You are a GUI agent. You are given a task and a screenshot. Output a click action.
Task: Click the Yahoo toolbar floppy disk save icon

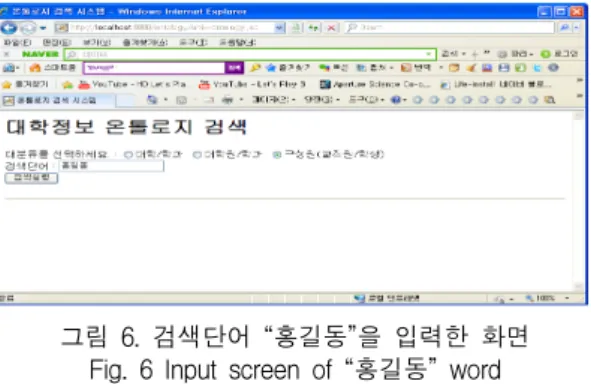(504, 68)
